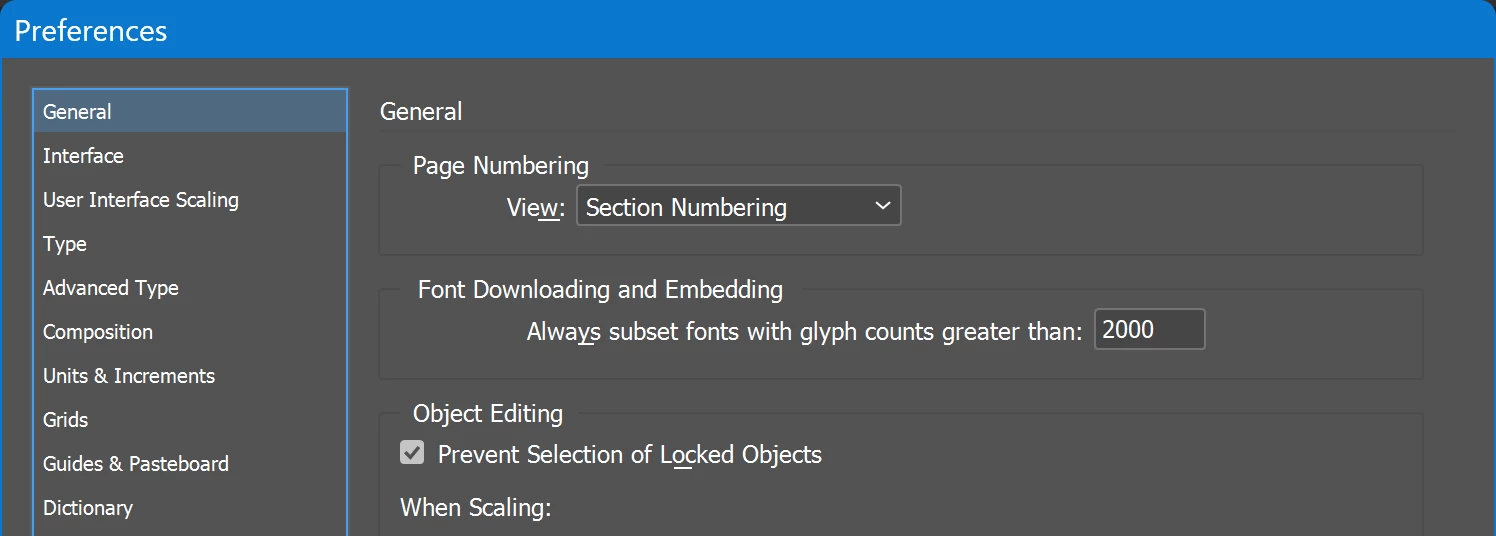Screen dimensions: 1496x536
Task: Click the When Scaling label
Action: click(476, 508)
